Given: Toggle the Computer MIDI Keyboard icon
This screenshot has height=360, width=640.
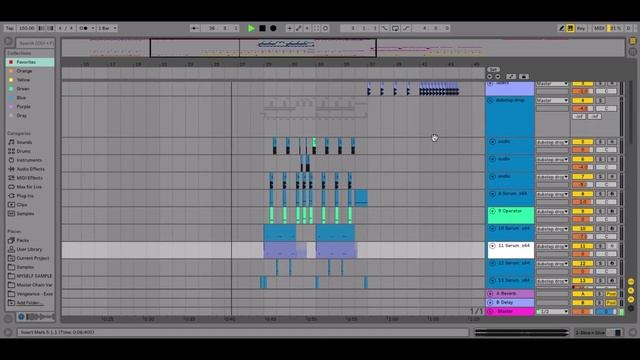Looking at the screenshot, I should click(570, 28).
